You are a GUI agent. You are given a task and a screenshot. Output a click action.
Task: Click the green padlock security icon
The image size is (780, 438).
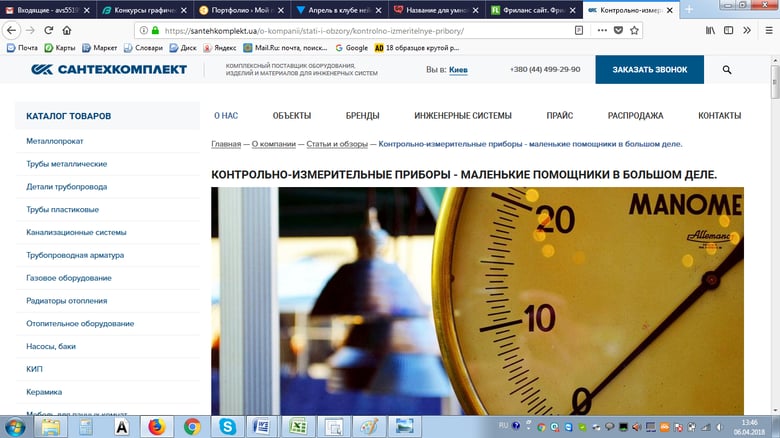coord(155,30)
